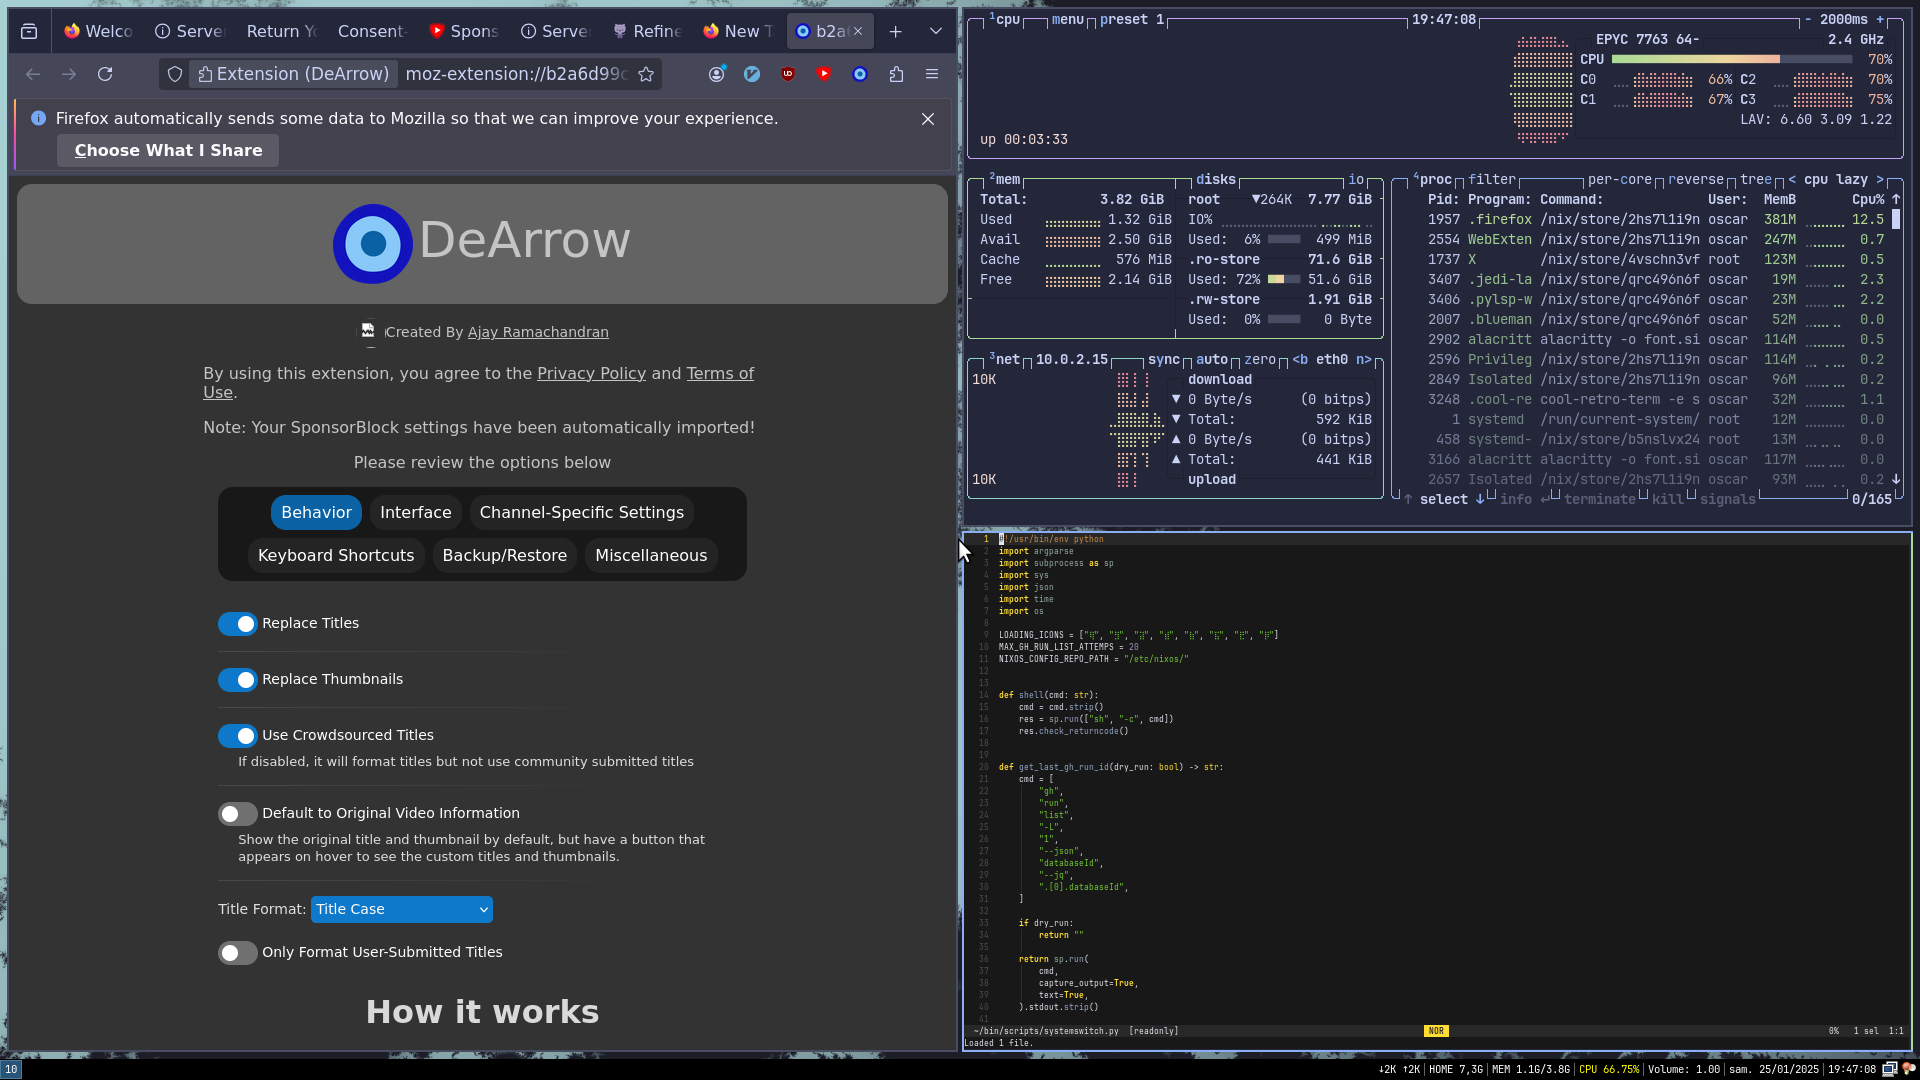1920x1080 pixels.
Task: Open the Privacy Policy link
Action: (591, 373)
